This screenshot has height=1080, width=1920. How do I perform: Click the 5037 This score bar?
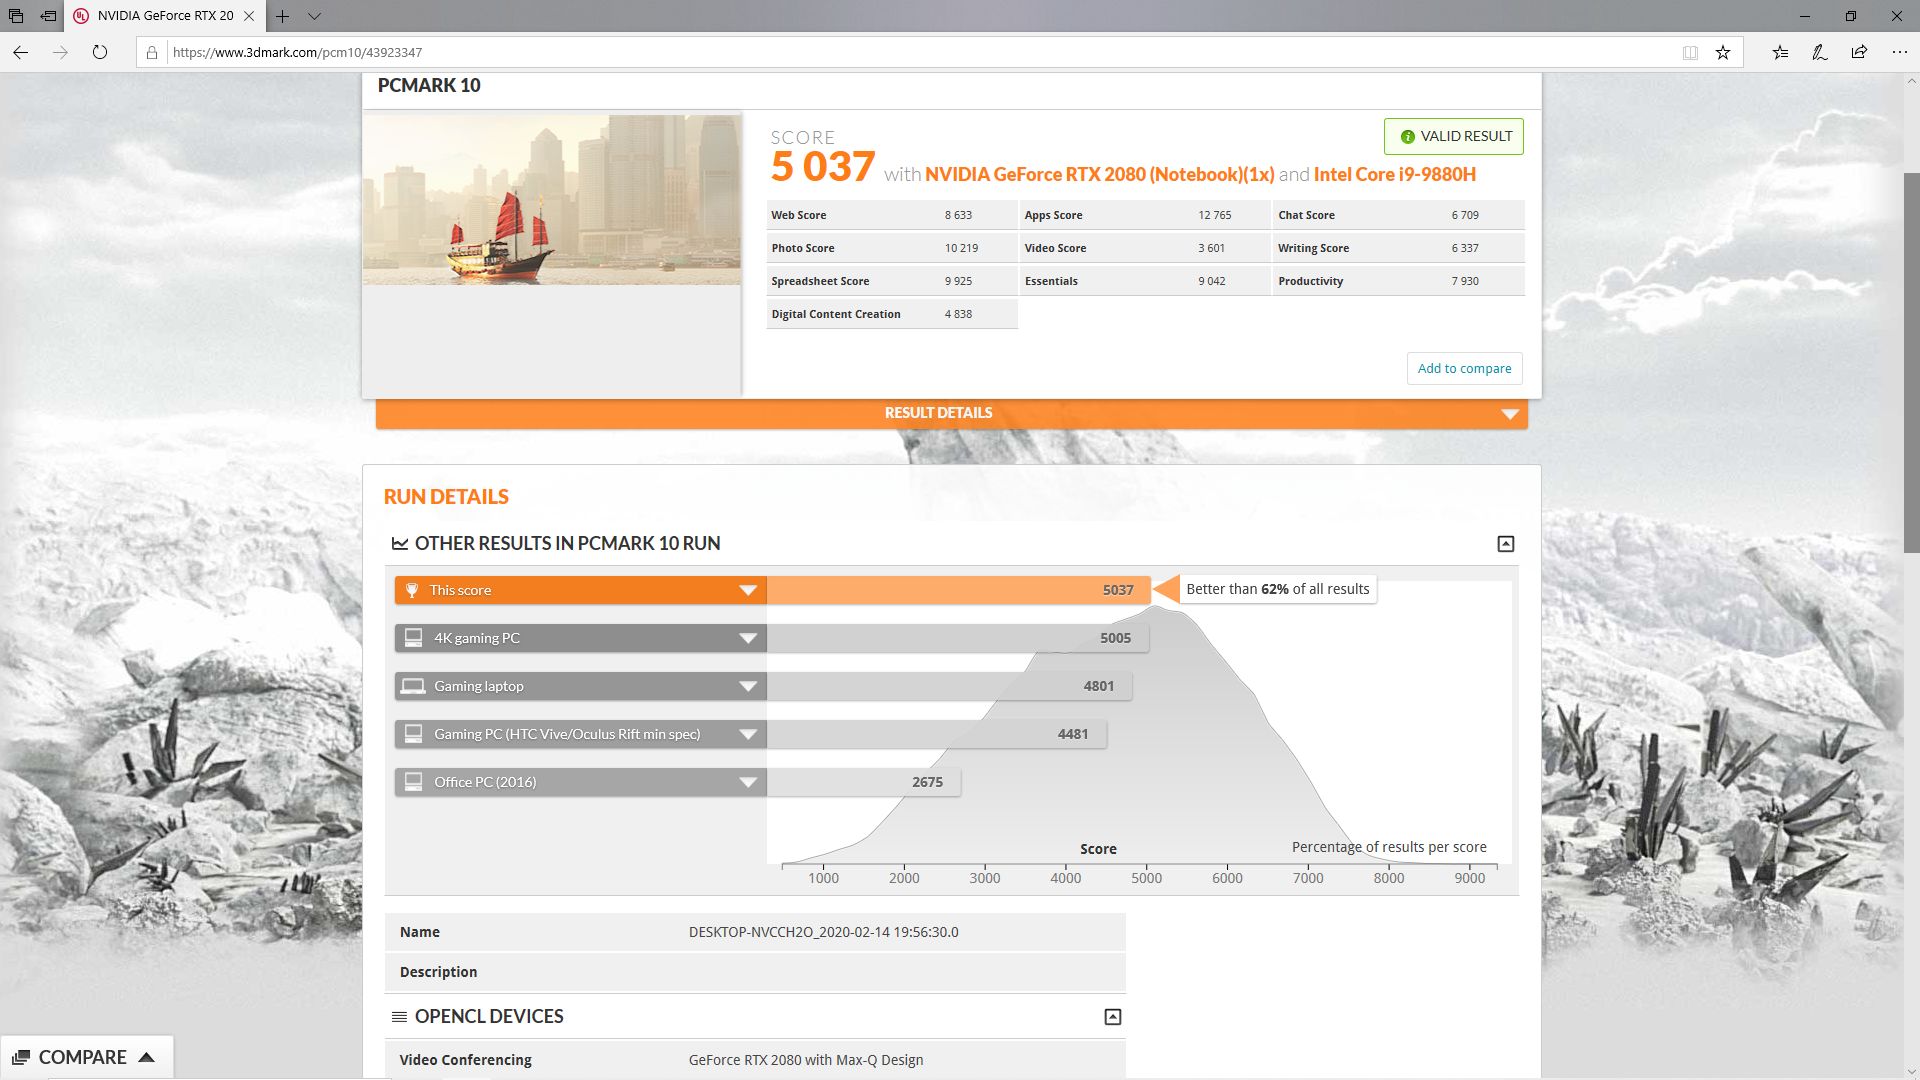pos(958,591)
